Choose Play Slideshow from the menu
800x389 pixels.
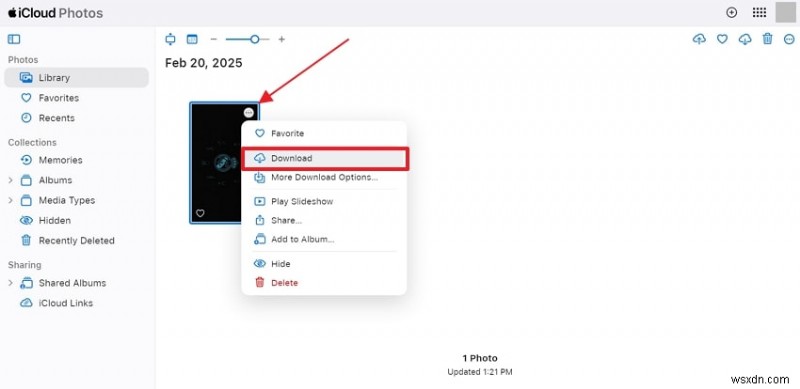click(x=324, y=202)
